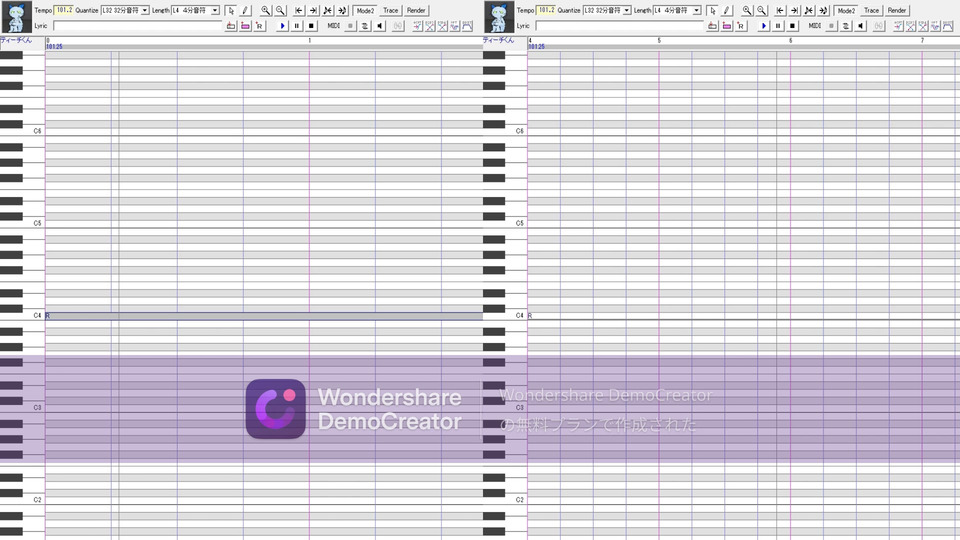
Task: Insert a rest with left window R icon
Action: tap(260, 26)
